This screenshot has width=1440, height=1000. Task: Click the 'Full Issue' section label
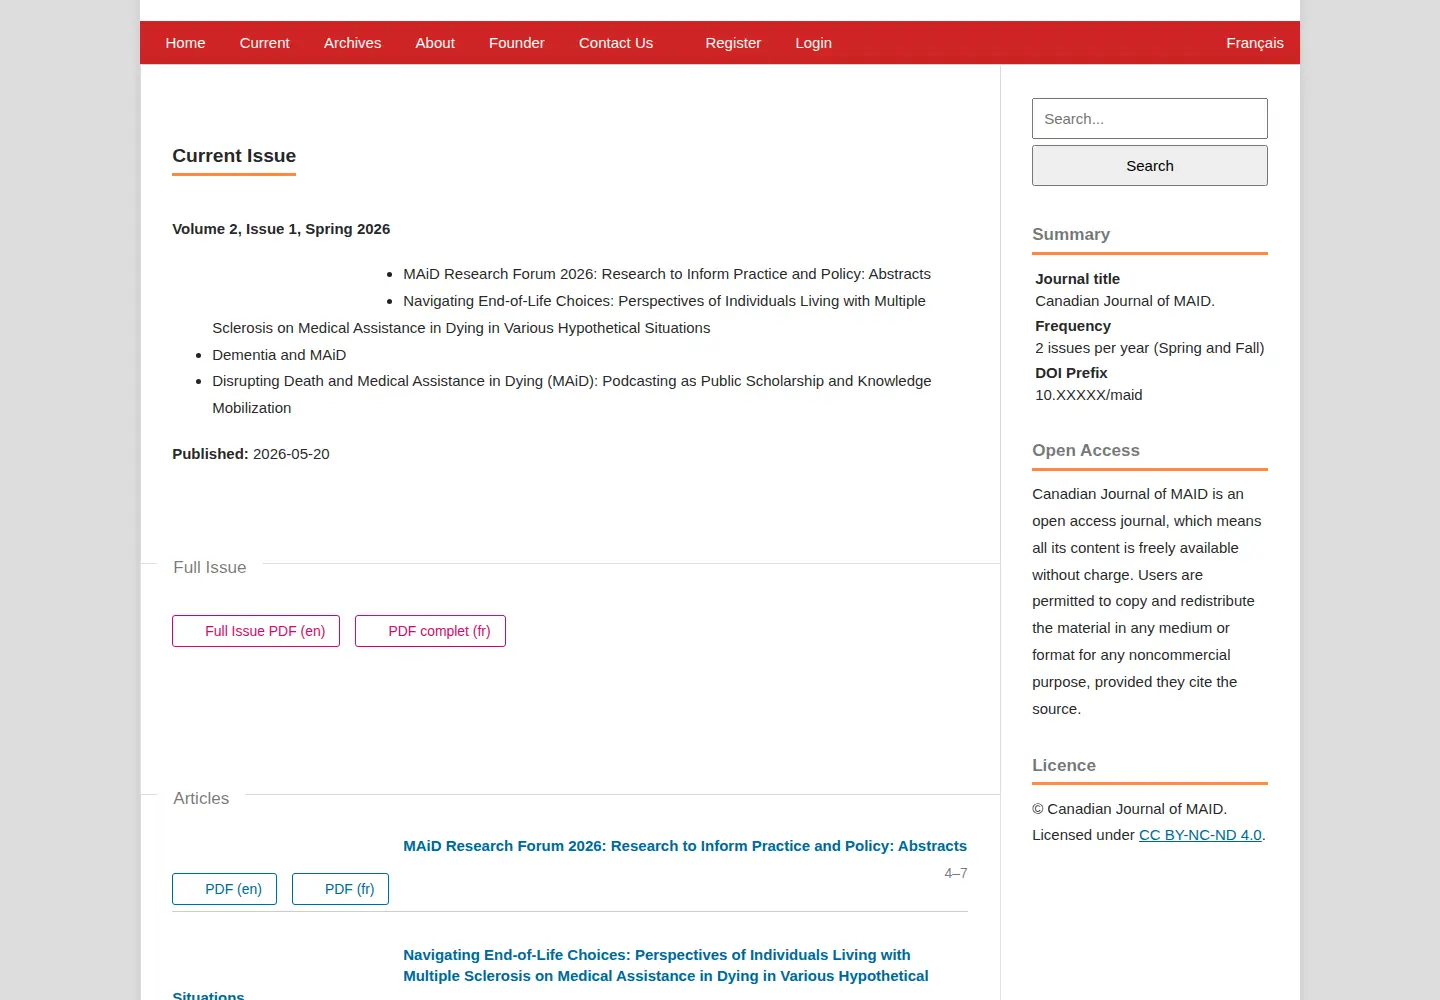(x=209, y=567)
